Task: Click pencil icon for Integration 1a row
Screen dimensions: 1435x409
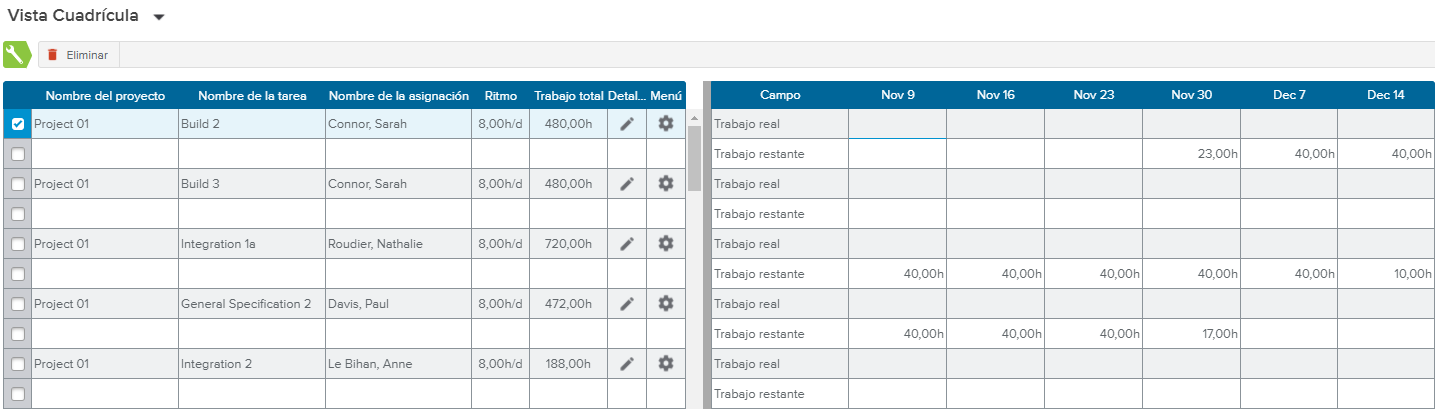Action: point(627,244)
